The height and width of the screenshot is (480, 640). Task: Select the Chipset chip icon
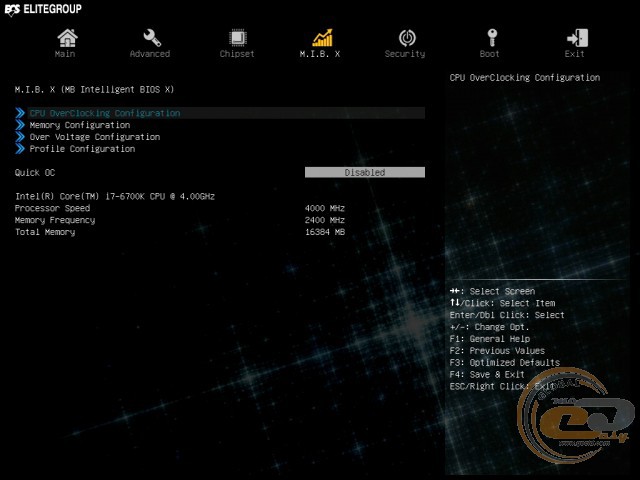(237, 38)
